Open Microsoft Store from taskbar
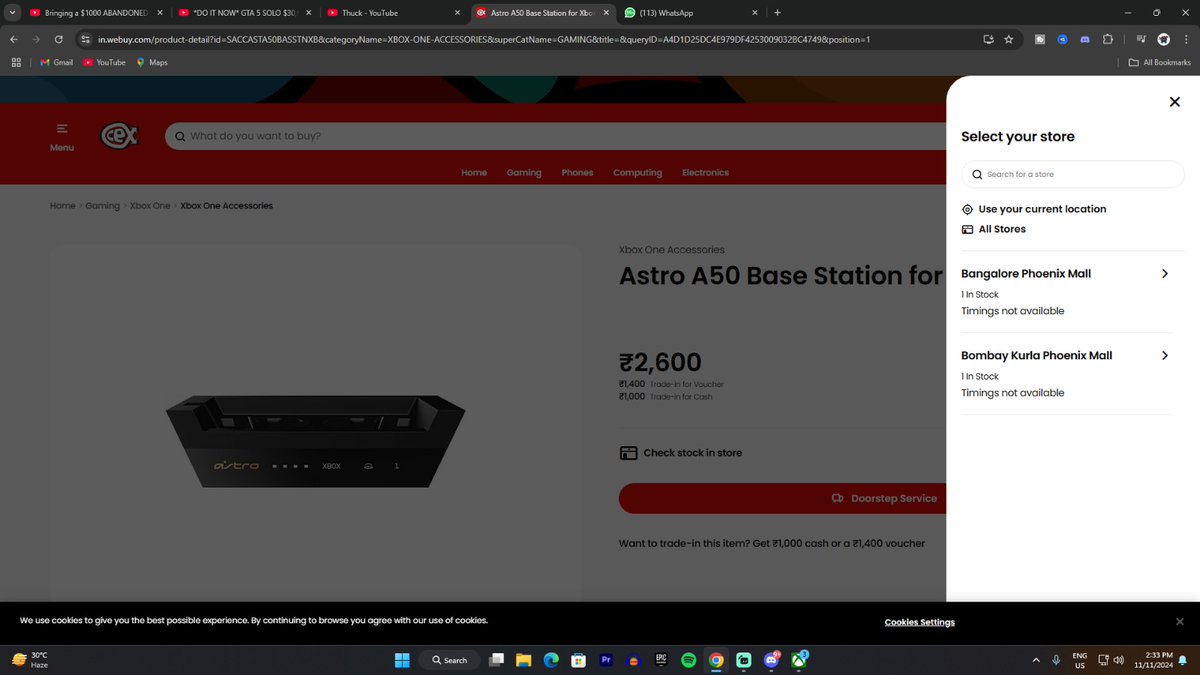Screen dimensions: 1200x675 [578, 660]
